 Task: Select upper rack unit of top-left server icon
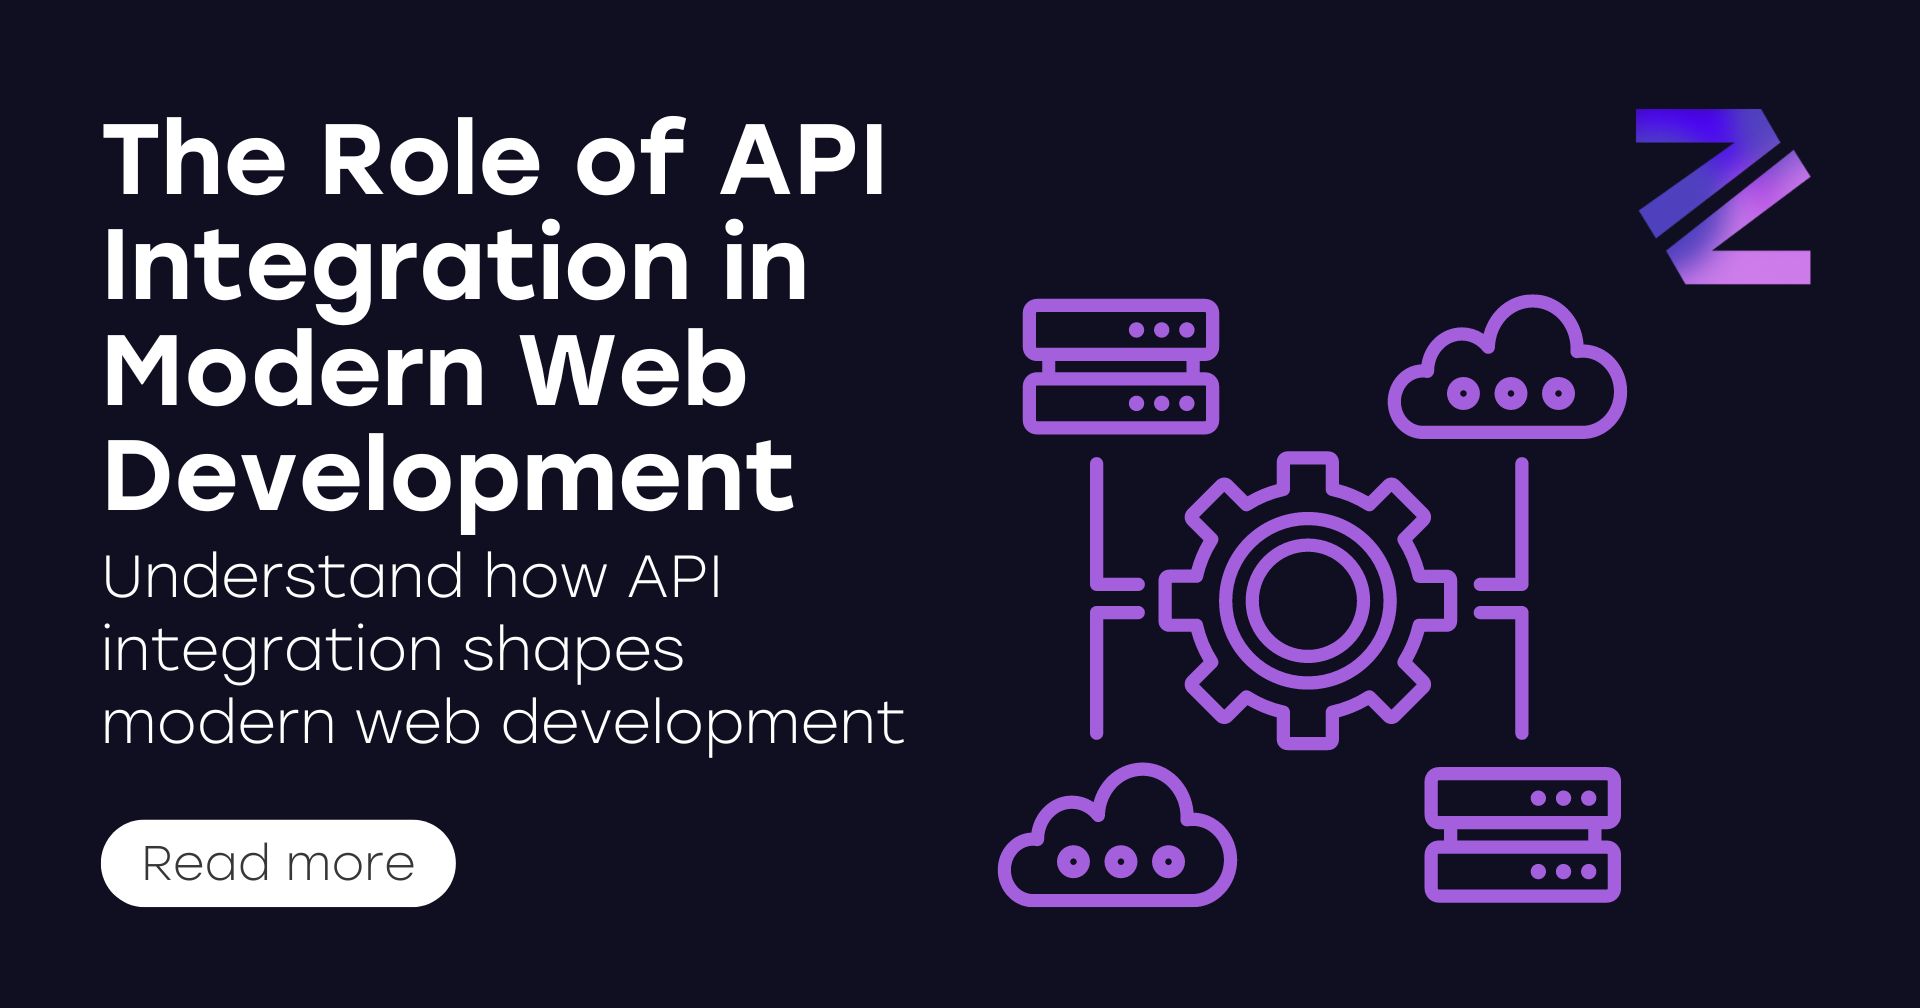[x=1120, y=329]
